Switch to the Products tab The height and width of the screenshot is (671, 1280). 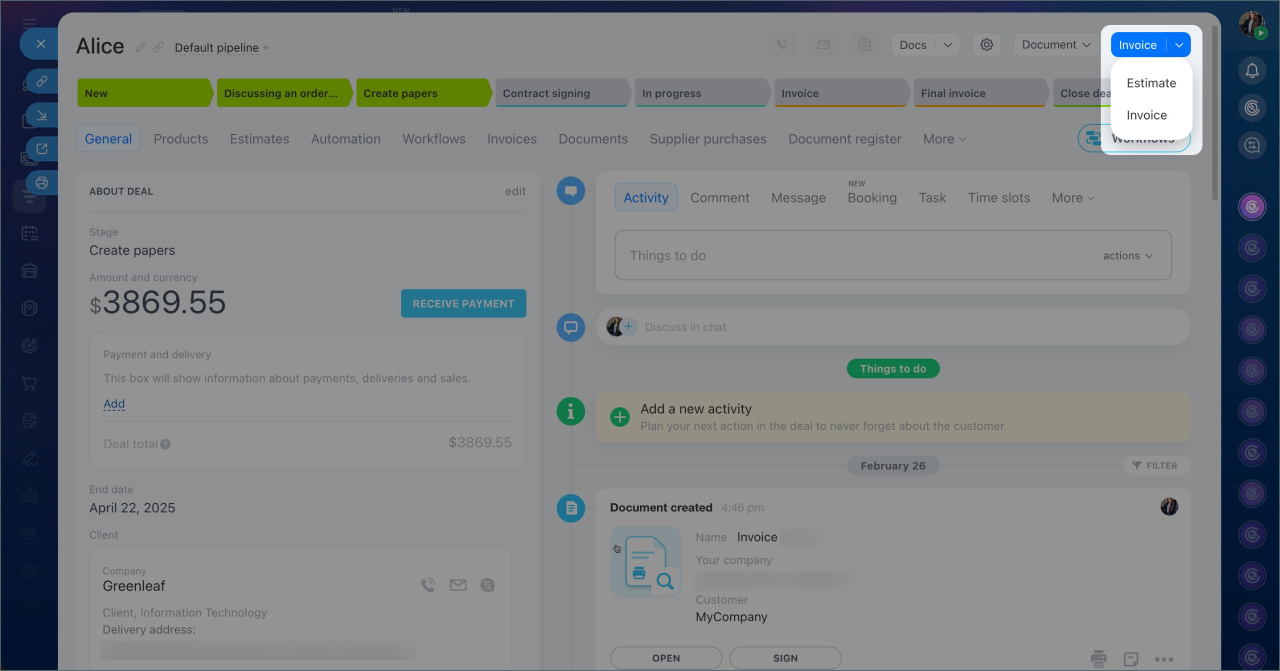click(x=181, y=139)
